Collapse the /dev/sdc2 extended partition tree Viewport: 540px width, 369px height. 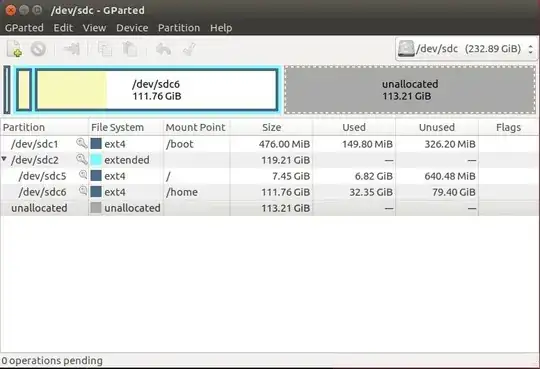coord(4,159)
